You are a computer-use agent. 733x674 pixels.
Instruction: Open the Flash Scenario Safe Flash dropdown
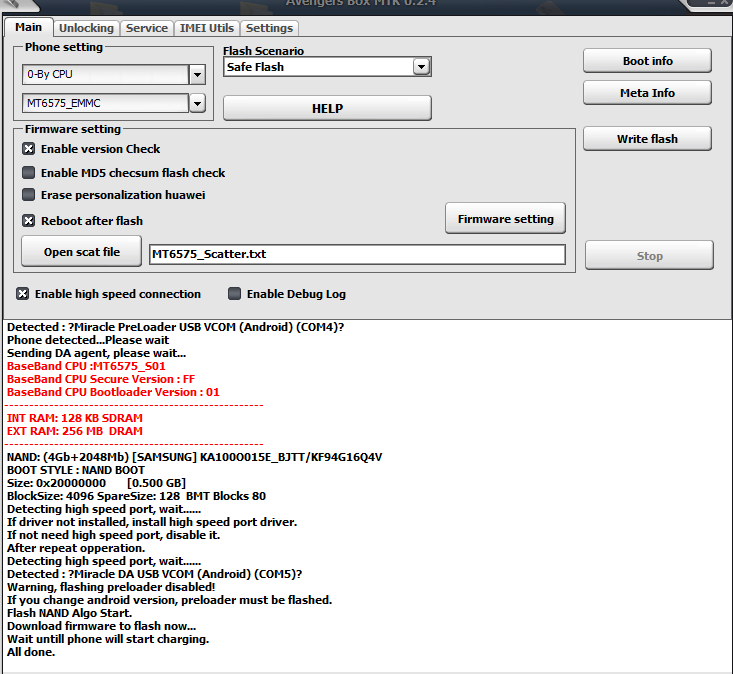click(x=421, y=67)
